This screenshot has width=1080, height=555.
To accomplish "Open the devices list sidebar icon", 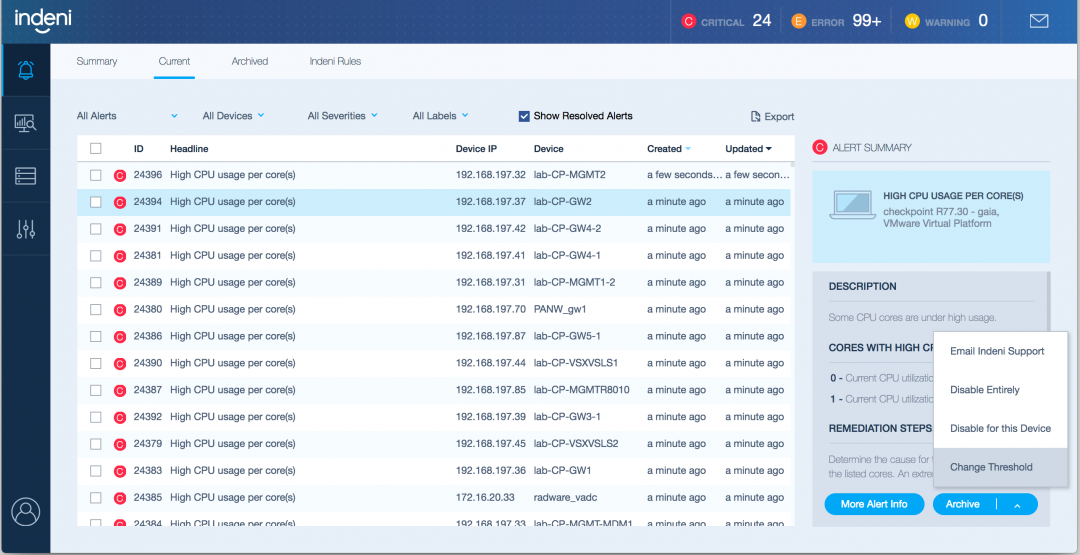I will coord(26,176).
